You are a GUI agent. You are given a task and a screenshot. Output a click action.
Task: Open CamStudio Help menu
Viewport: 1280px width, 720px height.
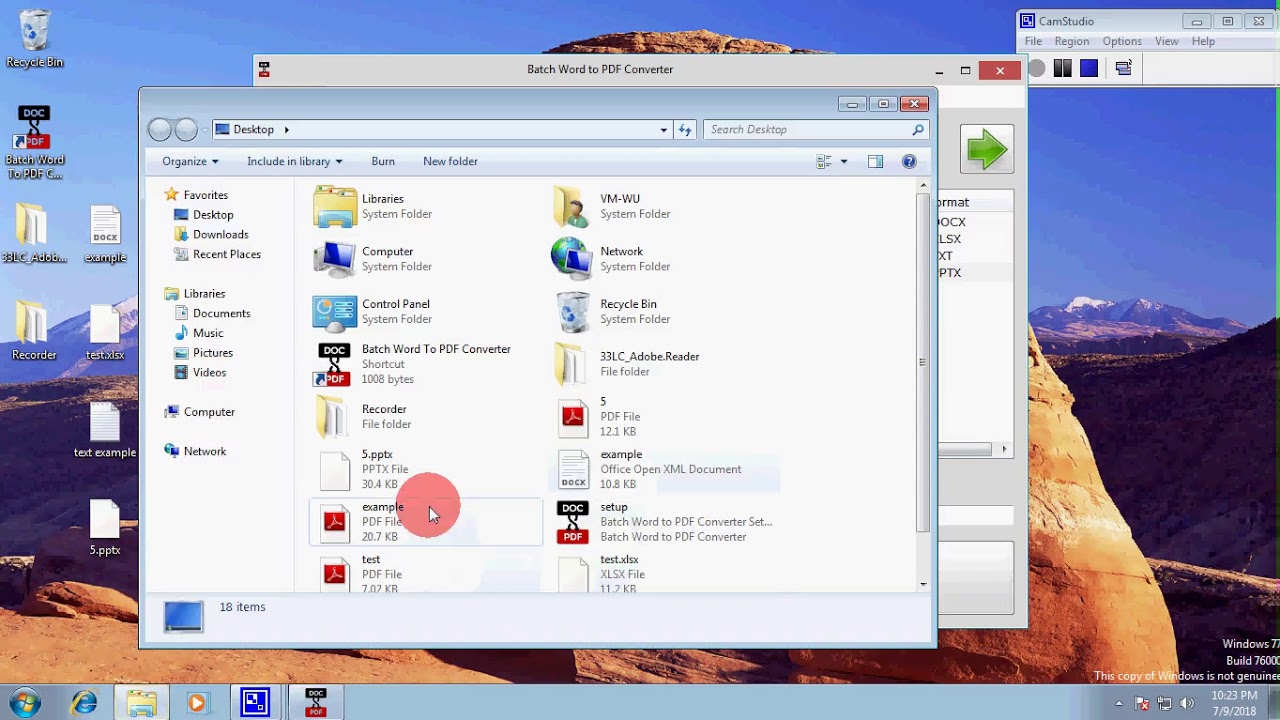[x=1203, y=41]
